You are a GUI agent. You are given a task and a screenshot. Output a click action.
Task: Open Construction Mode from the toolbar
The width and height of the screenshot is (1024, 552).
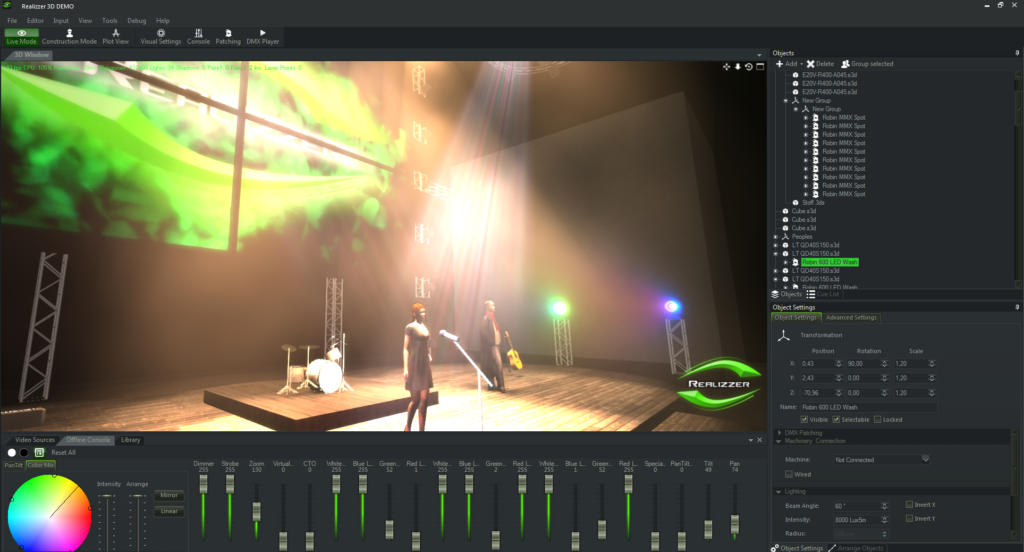[69, 37]
